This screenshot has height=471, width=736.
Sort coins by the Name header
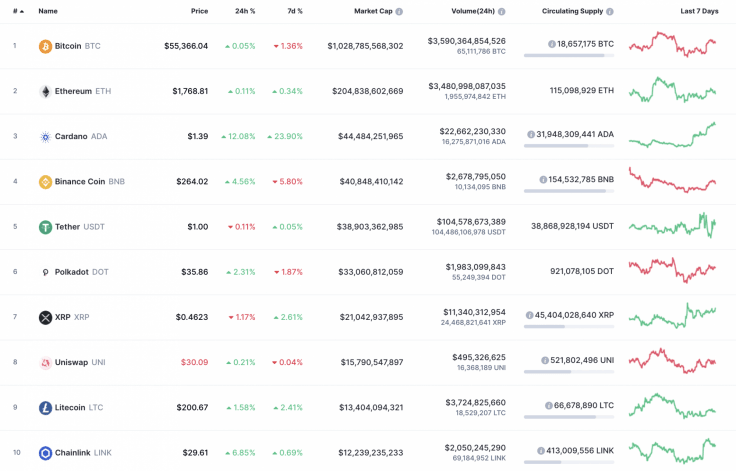[x=48, y=11]
